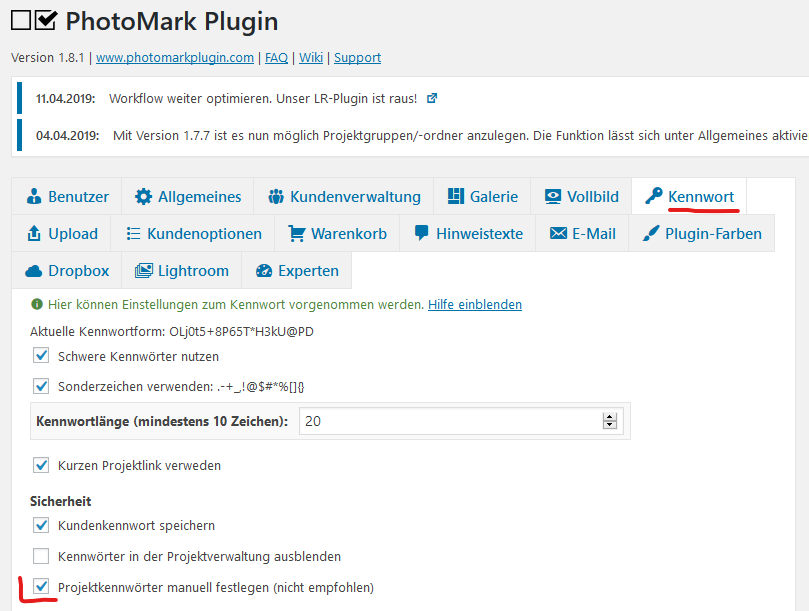Open the Galerie tab

(482, 197)
